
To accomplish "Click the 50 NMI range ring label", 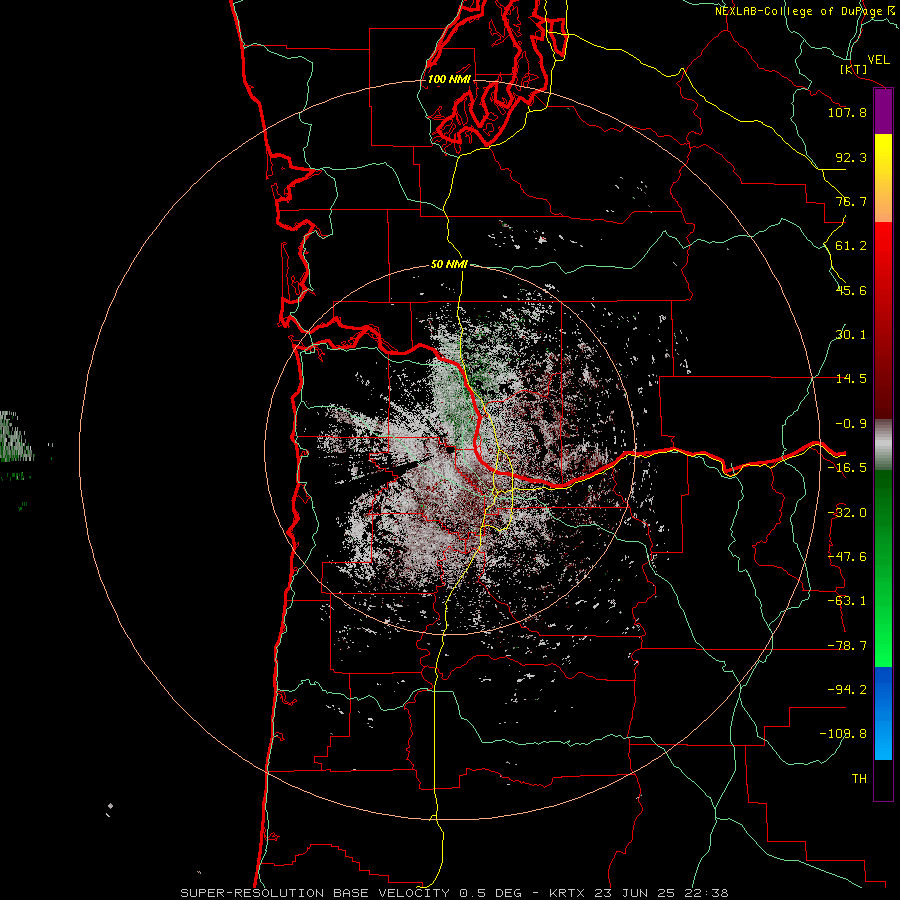I will coord(449,265).
